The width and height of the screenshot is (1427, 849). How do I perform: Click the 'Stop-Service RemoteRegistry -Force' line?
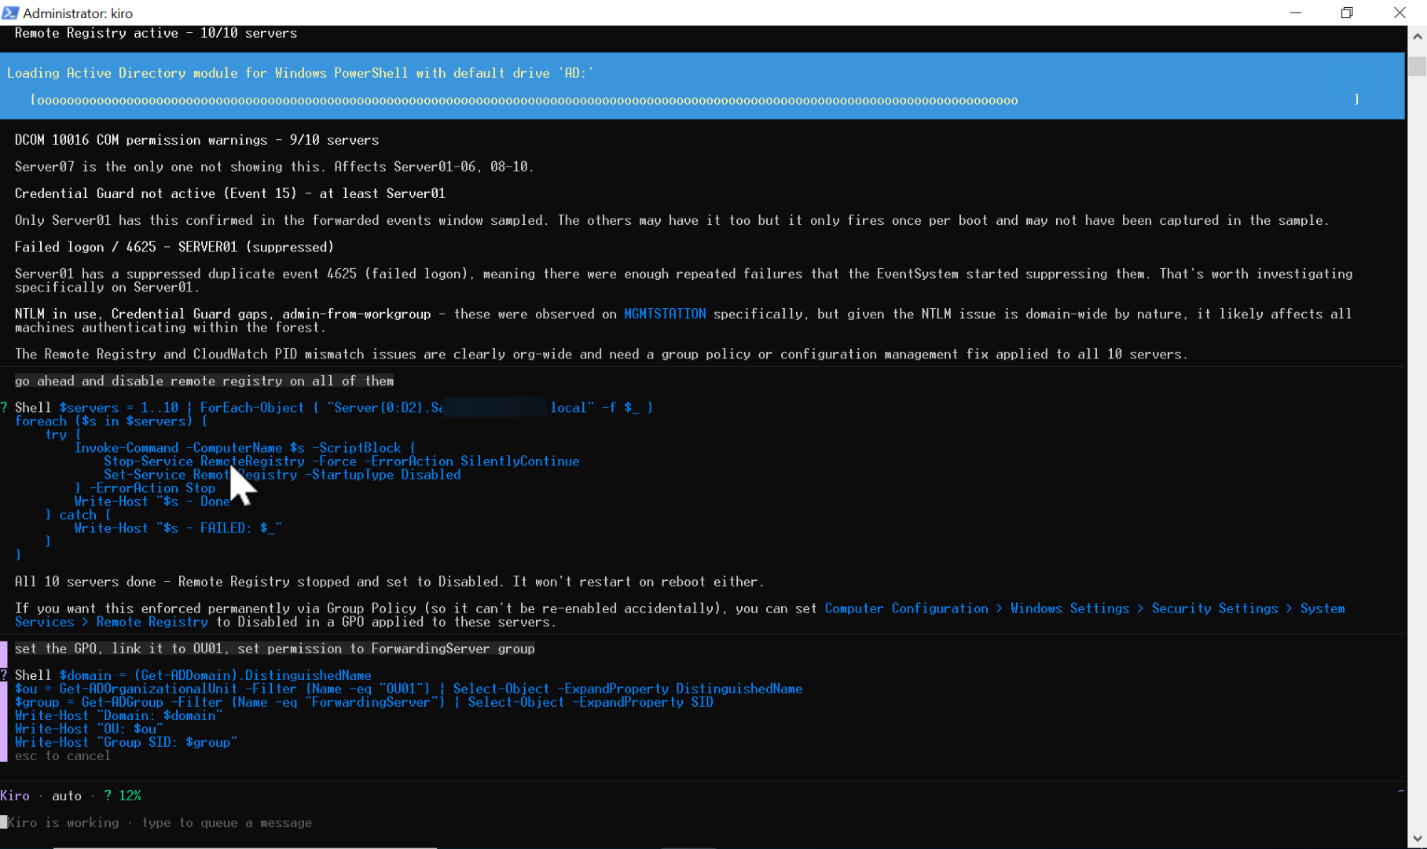tap(342, 461)
